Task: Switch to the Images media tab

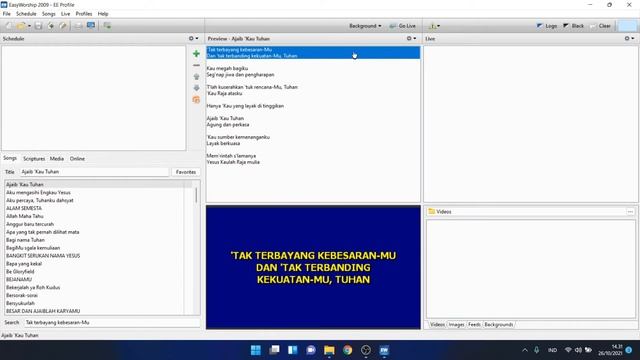Action: pyautogui.click(x=456, y=324)
